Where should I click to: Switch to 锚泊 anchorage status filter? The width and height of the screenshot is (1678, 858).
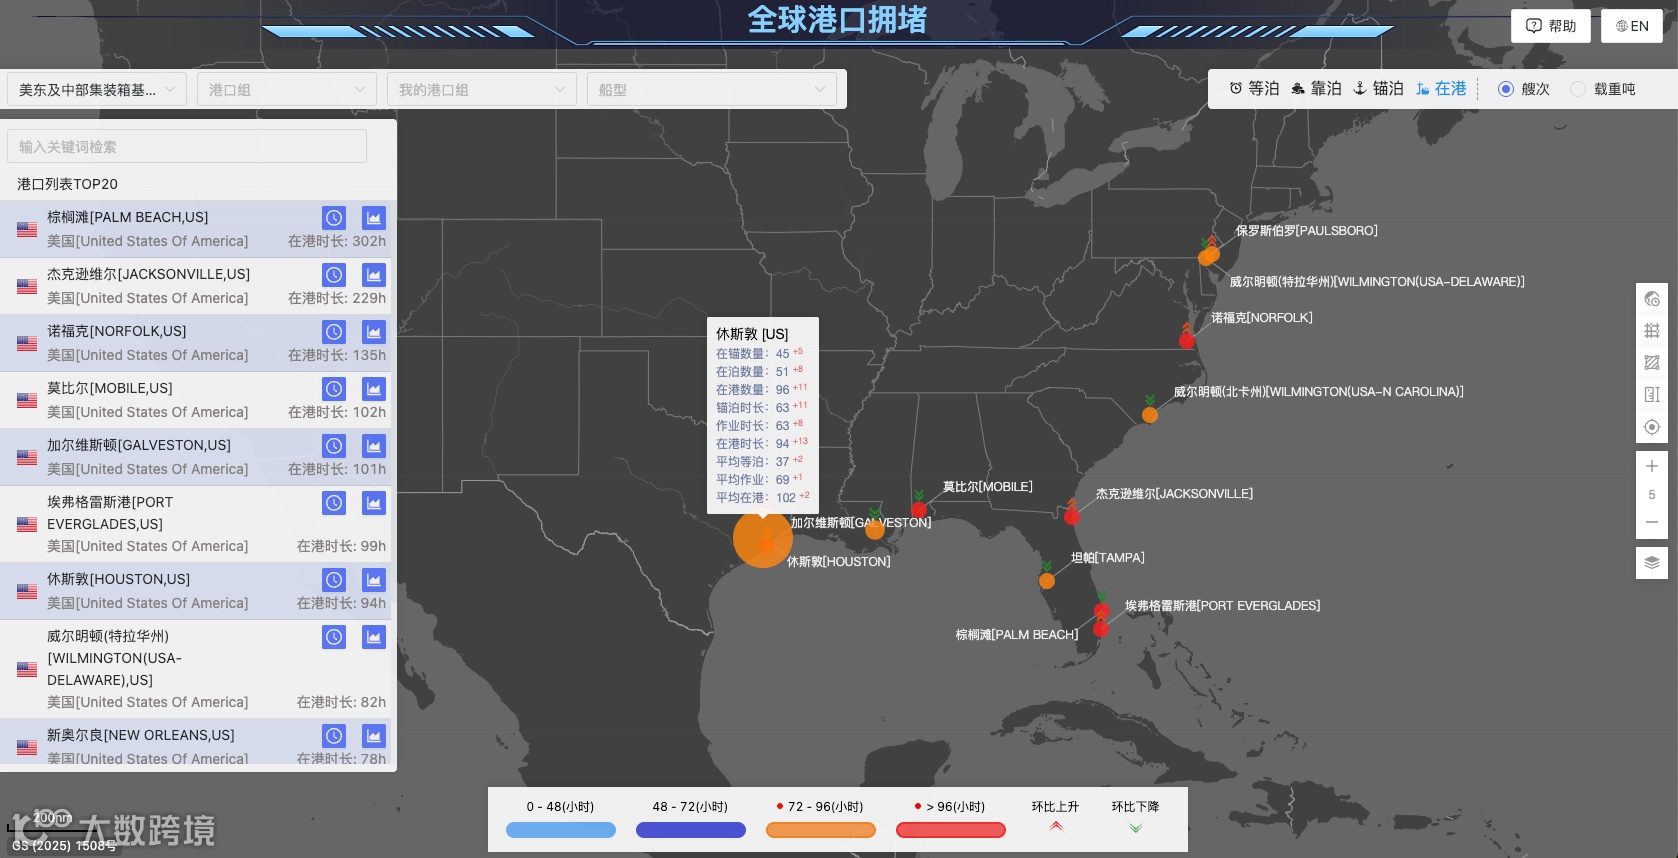click(x=1378, y=88)
